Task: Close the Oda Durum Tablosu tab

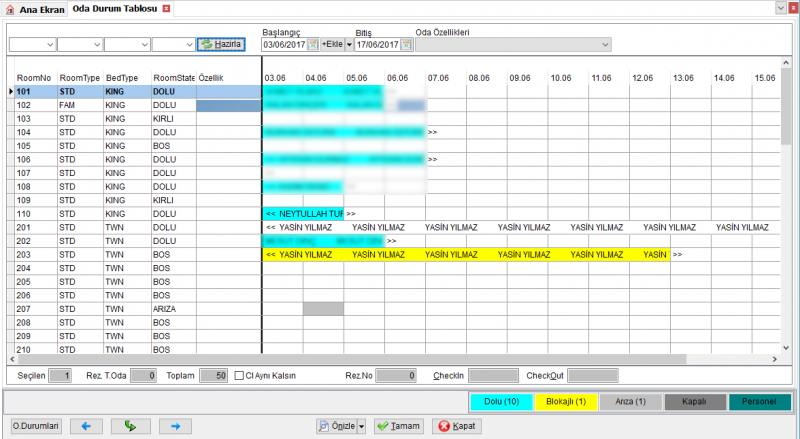Action: [166, 9]
